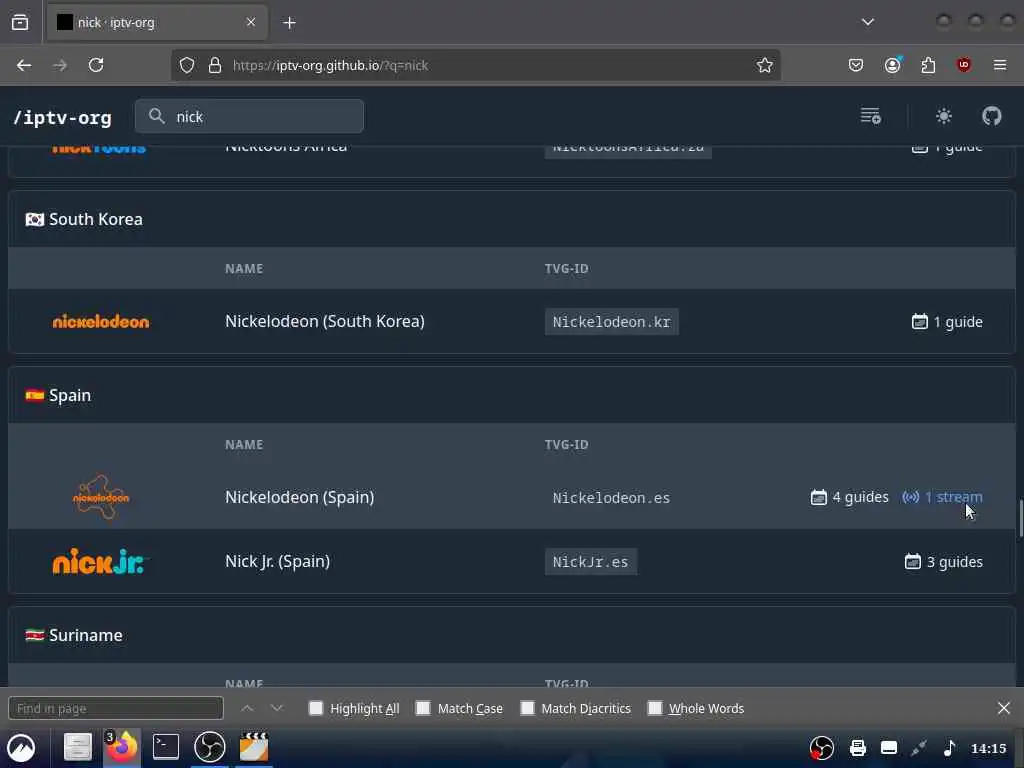Open 4 guides for Nickelodeon Spain
The height and width of the screenshot is (768, 1024).
[849, 497]
